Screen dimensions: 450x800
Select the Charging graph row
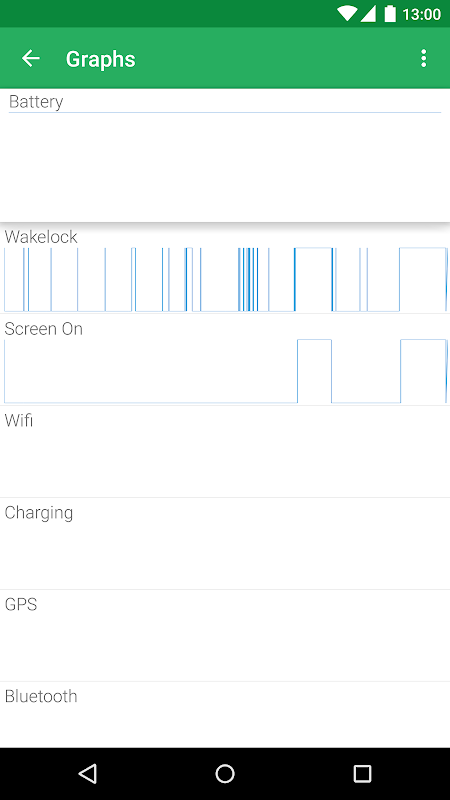[x=225, y=543]
